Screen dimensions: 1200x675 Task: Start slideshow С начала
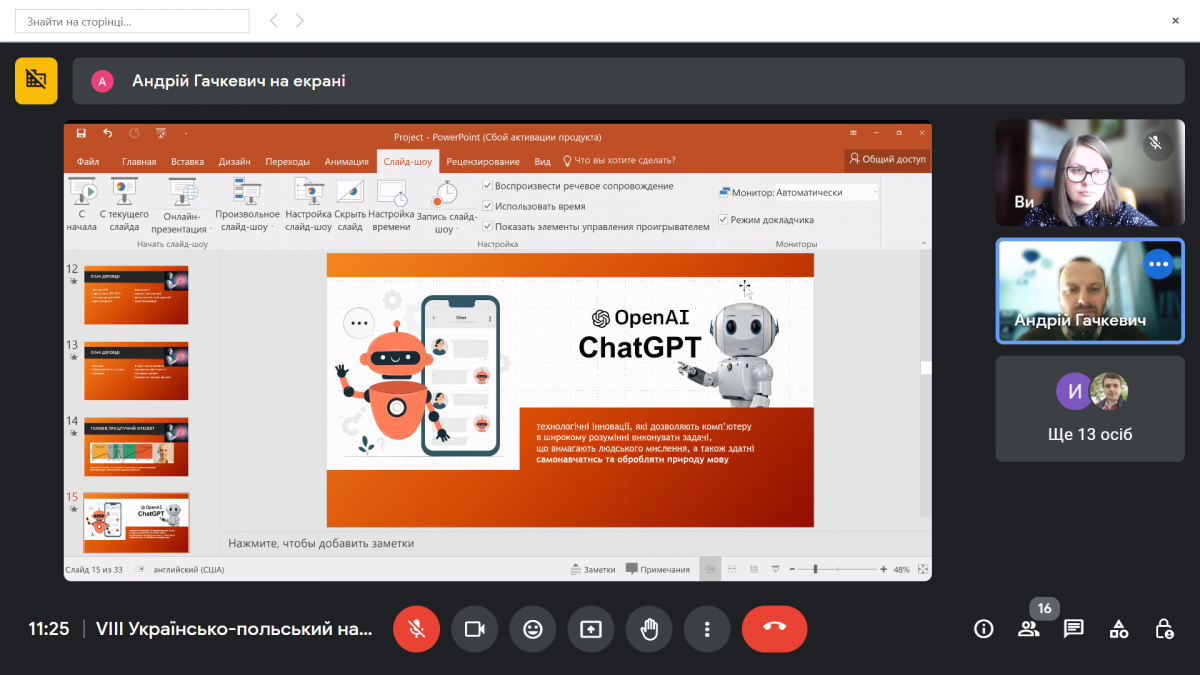82,205
